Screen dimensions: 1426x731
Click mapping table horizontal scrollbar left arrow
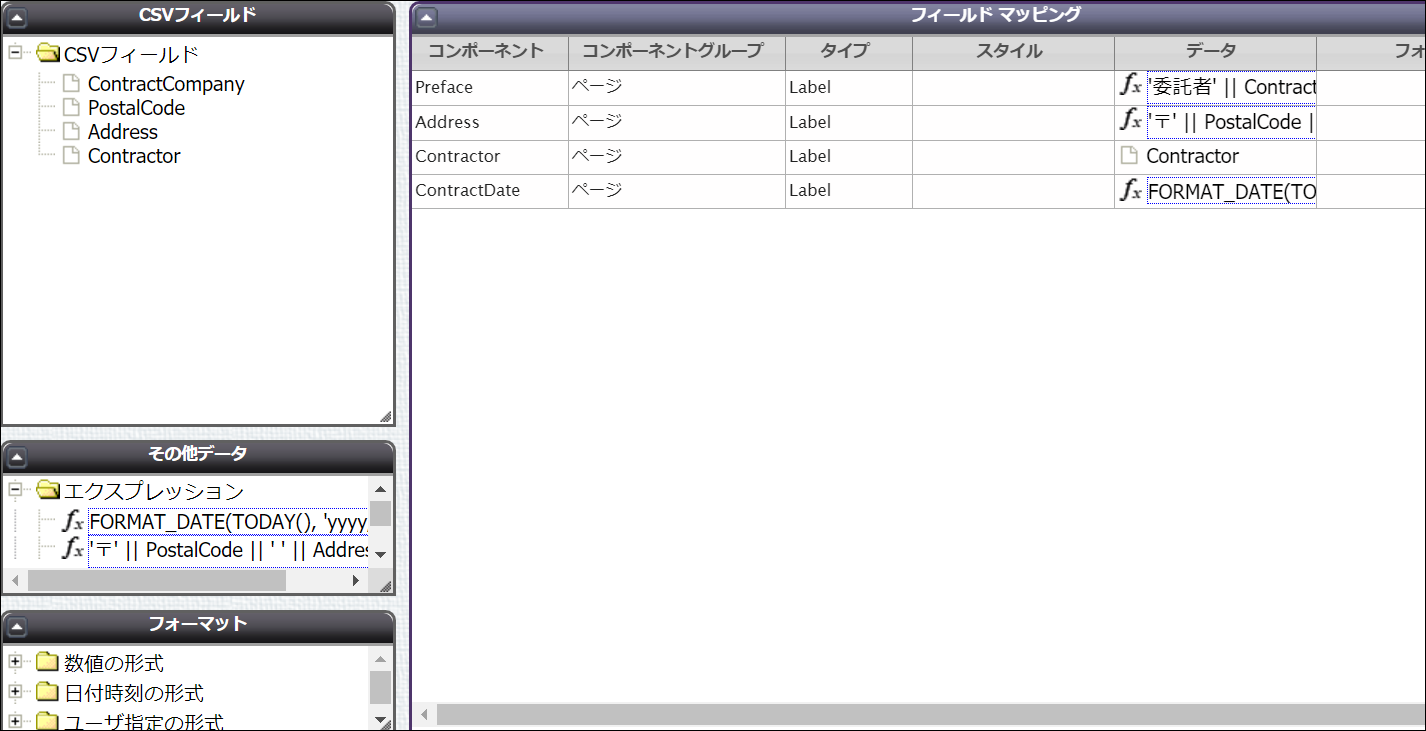[x=425, y=714]
